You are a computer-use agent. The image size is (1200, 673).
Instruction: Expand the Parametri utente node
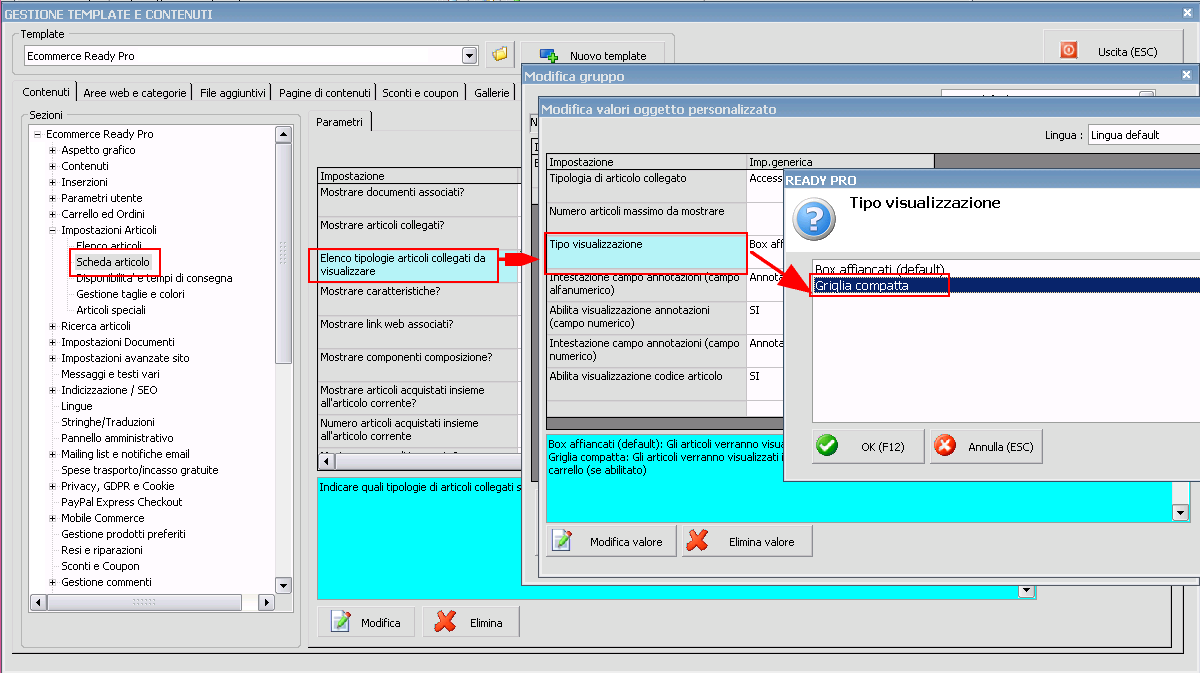point(53,198)
